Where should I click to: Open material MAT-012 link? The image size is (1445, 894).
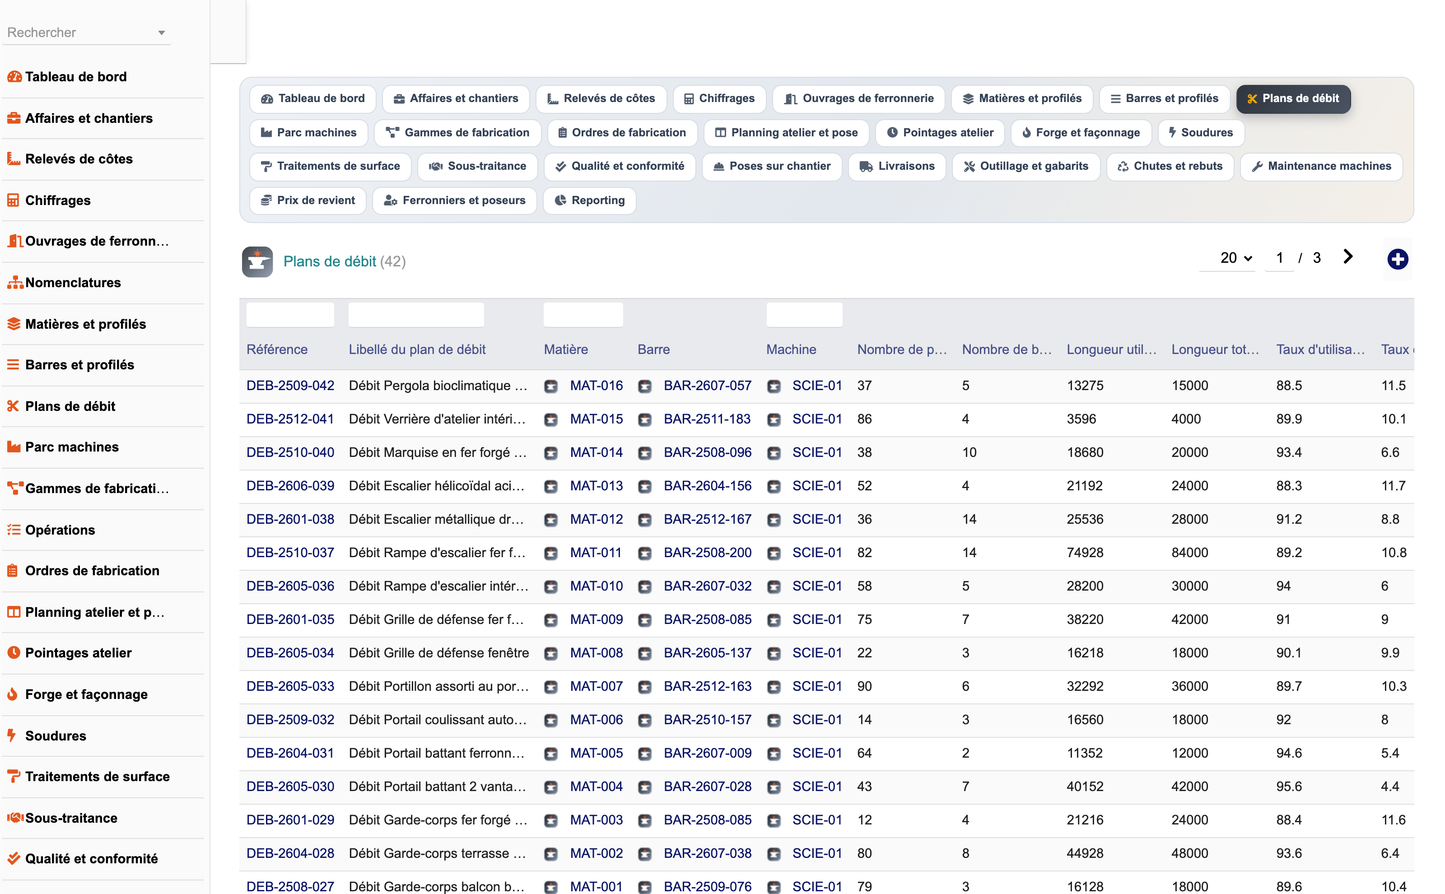coord(596,520)
